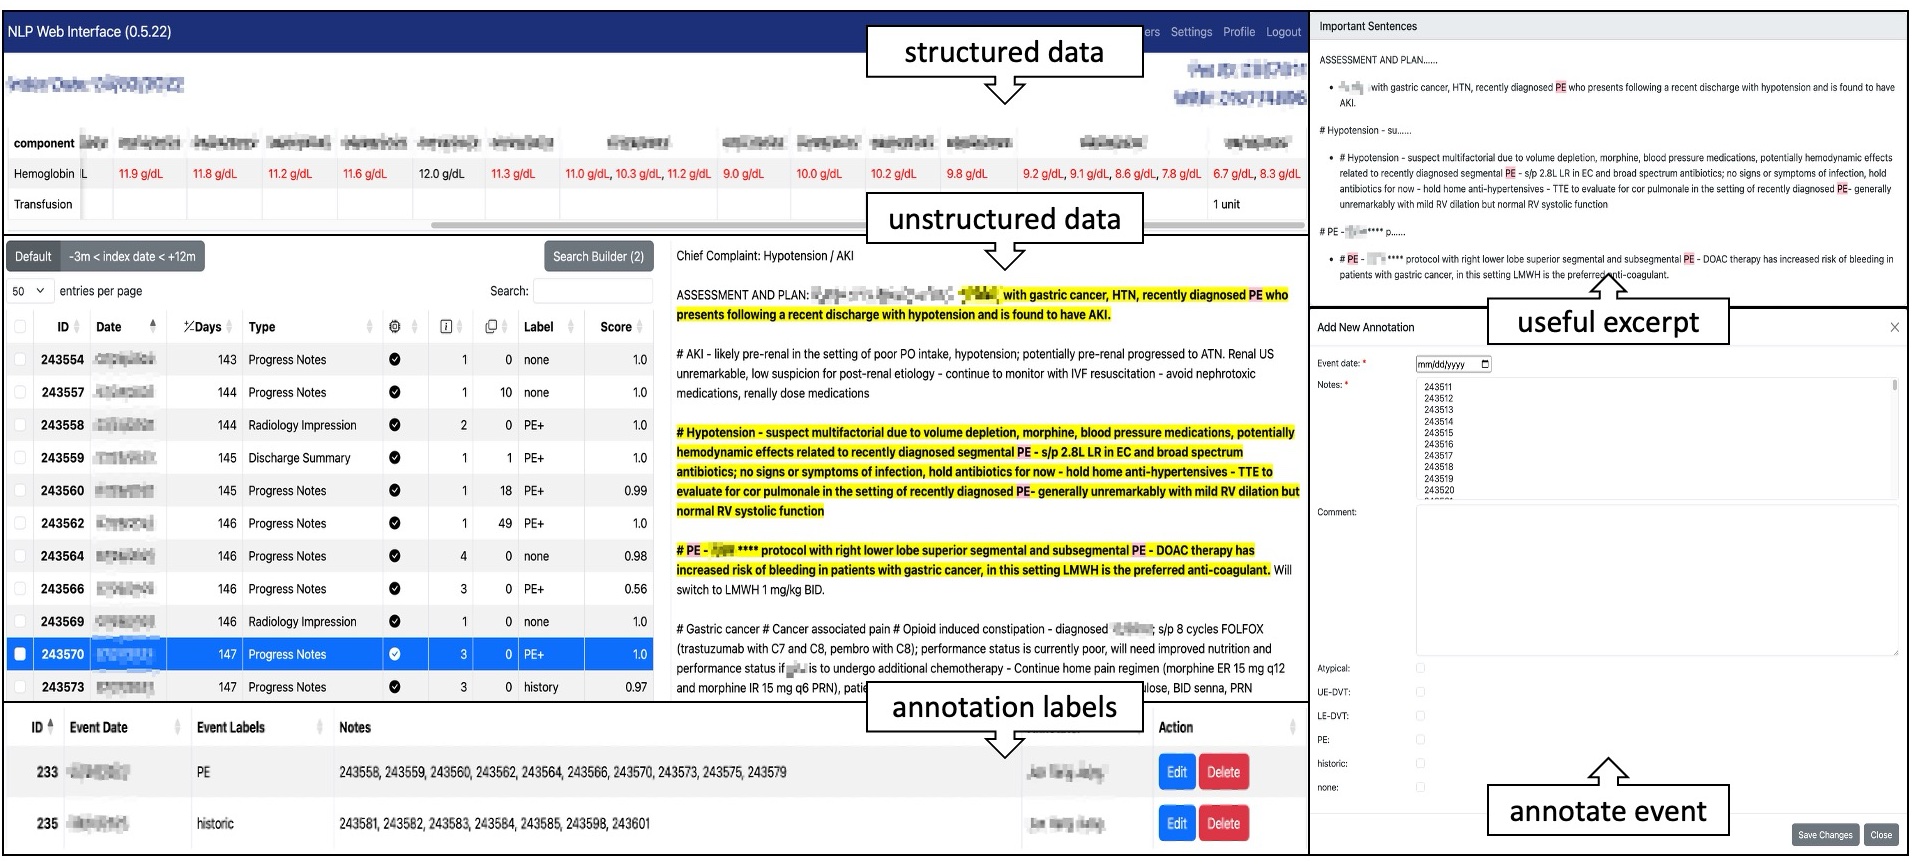Image resolution: width=1912 pixels, height=866 pixels.
Task: Click the checkmark status icon in row 243564
Action: pyautogui.click(x=395, y=556)
